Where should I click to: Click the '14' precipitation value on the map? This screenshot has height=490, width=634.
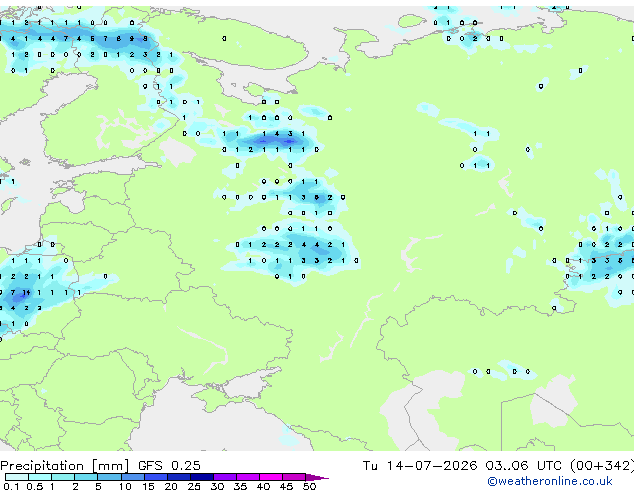click(26, 292)
